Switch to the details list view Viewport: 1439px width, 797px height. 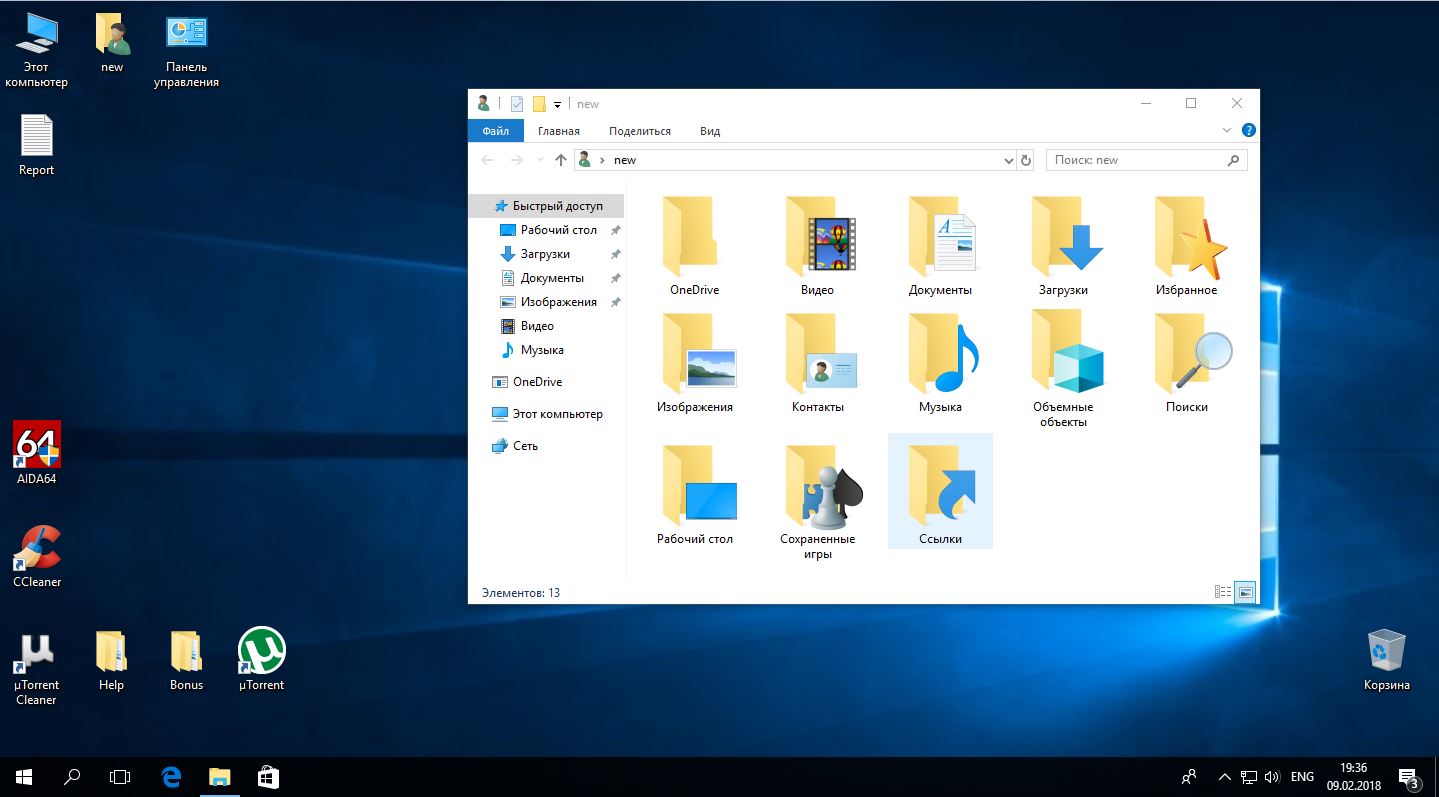tap(1223, 592)
